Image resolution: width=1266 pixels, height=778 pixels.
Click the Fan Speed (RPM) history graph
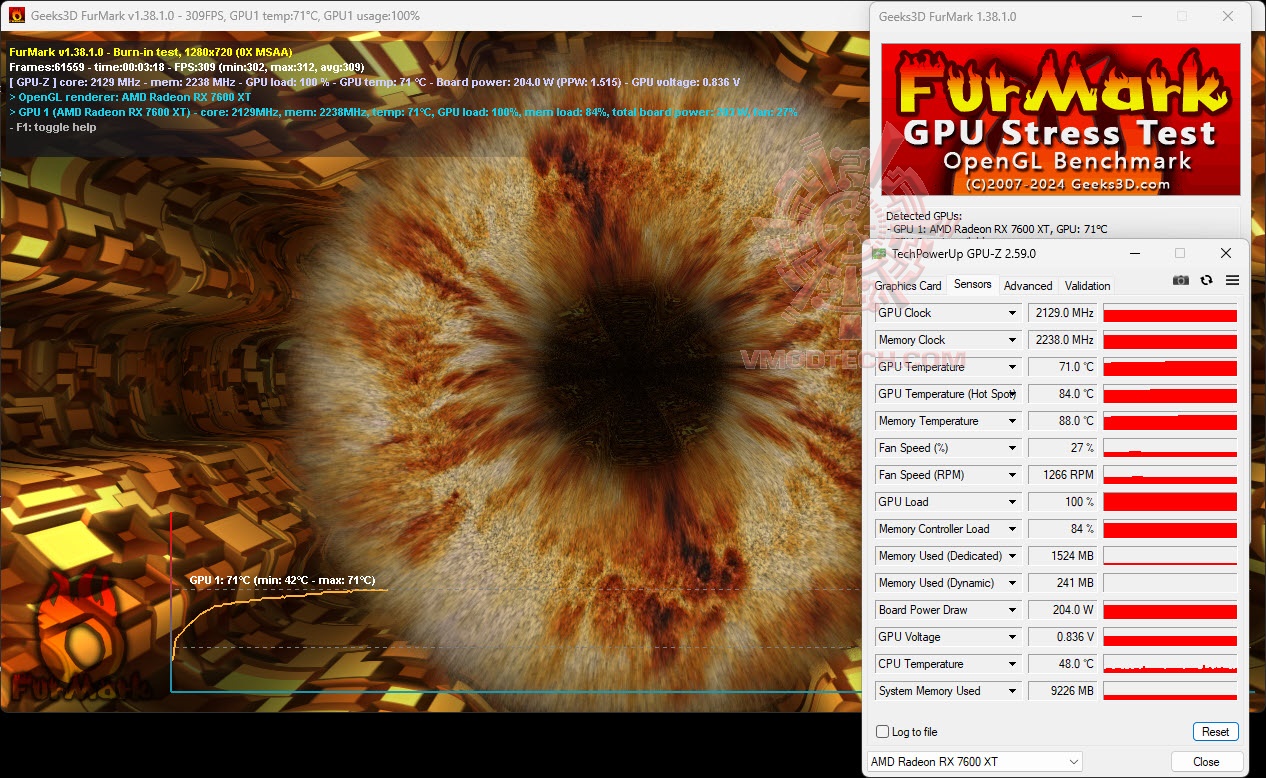(x=1170, y=475)
